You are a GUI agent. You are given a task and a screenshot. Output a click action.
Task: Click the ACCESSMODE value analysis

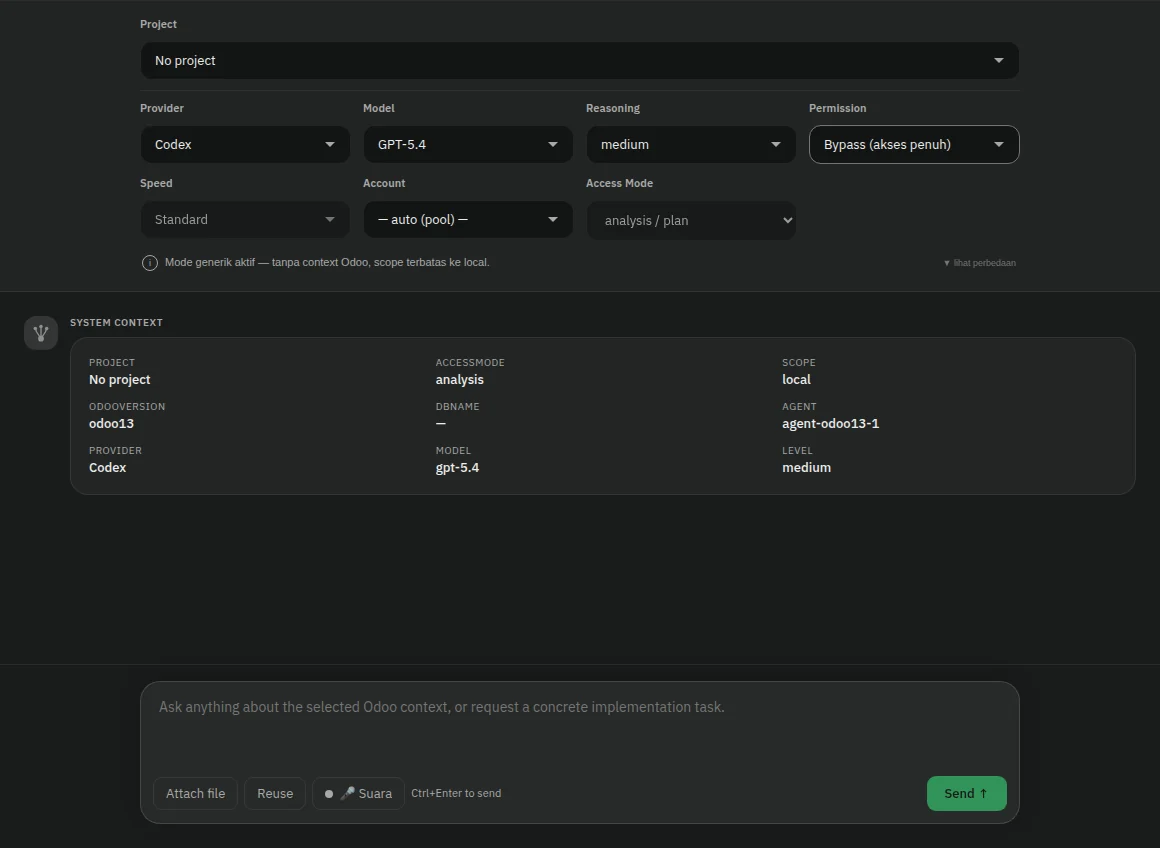(x=459, y=380)
